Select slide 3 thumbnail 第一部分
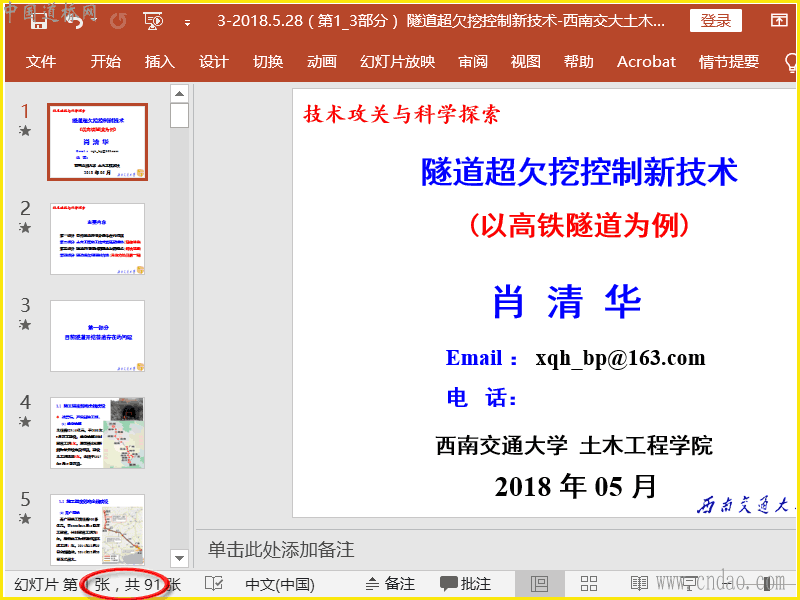Image resolution: width=800 pixels, height=600 pixels. [97, 336]
